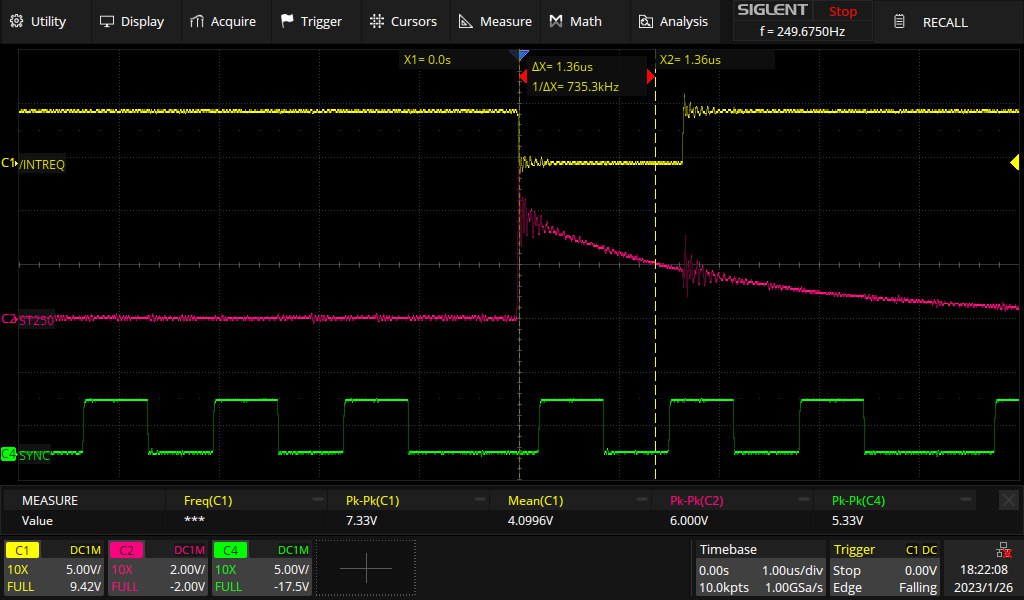Open the Trigger Edge Falling selector
This screenshot has width=1024, height=600.
(885, 587)
